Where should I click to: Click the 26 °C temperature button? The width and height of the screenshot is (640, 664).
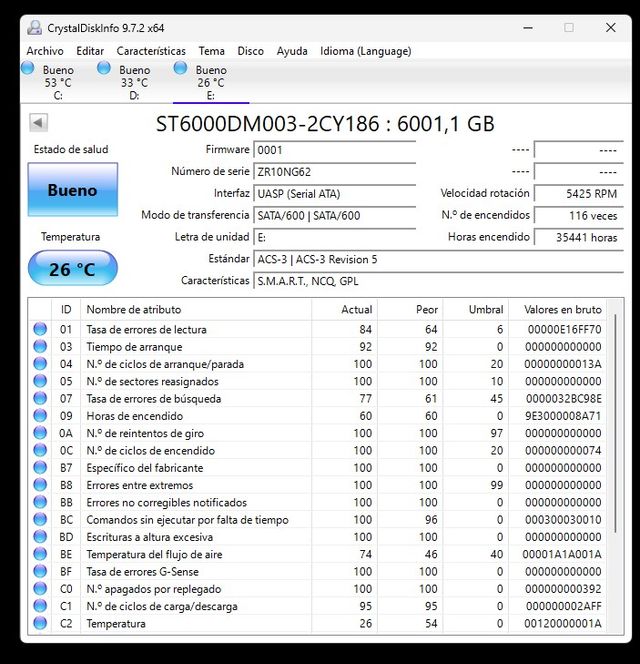(72, 269)
